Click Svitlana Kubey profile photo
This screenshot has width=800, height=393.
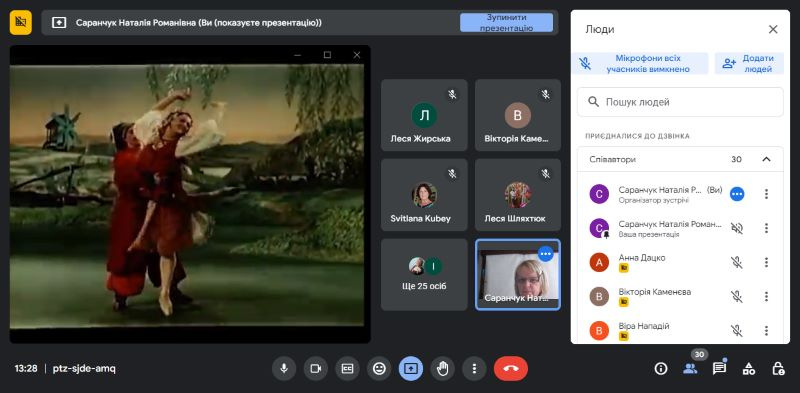424,195
